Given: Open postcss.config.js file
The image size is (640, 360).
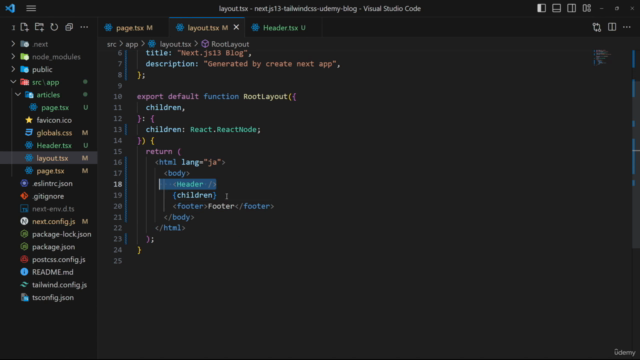Looking at the screenshot, I should pos(59,259).
